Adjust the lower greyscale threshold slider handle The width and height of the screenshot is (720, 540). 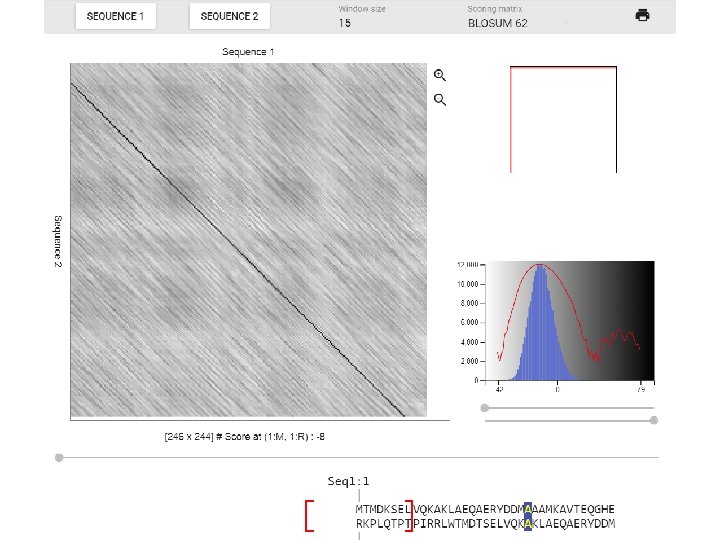tap(484, 408)
